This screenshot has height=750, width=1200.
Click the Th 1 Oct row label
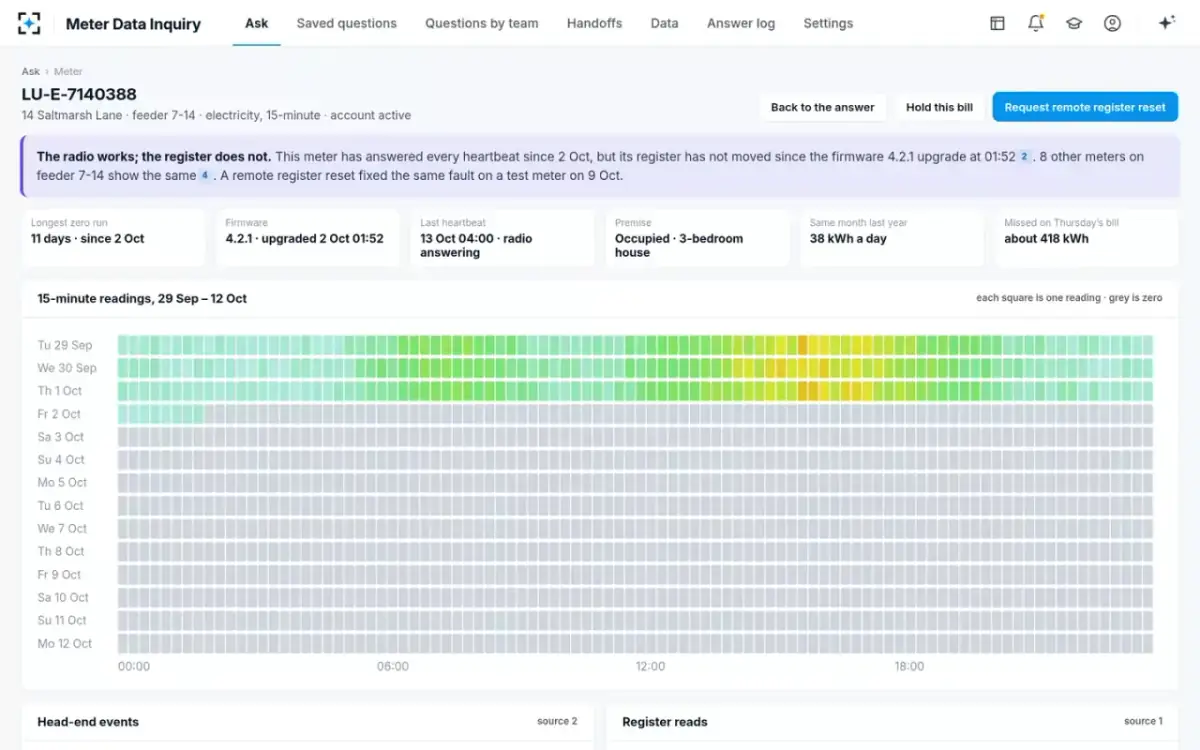(60, 391)
